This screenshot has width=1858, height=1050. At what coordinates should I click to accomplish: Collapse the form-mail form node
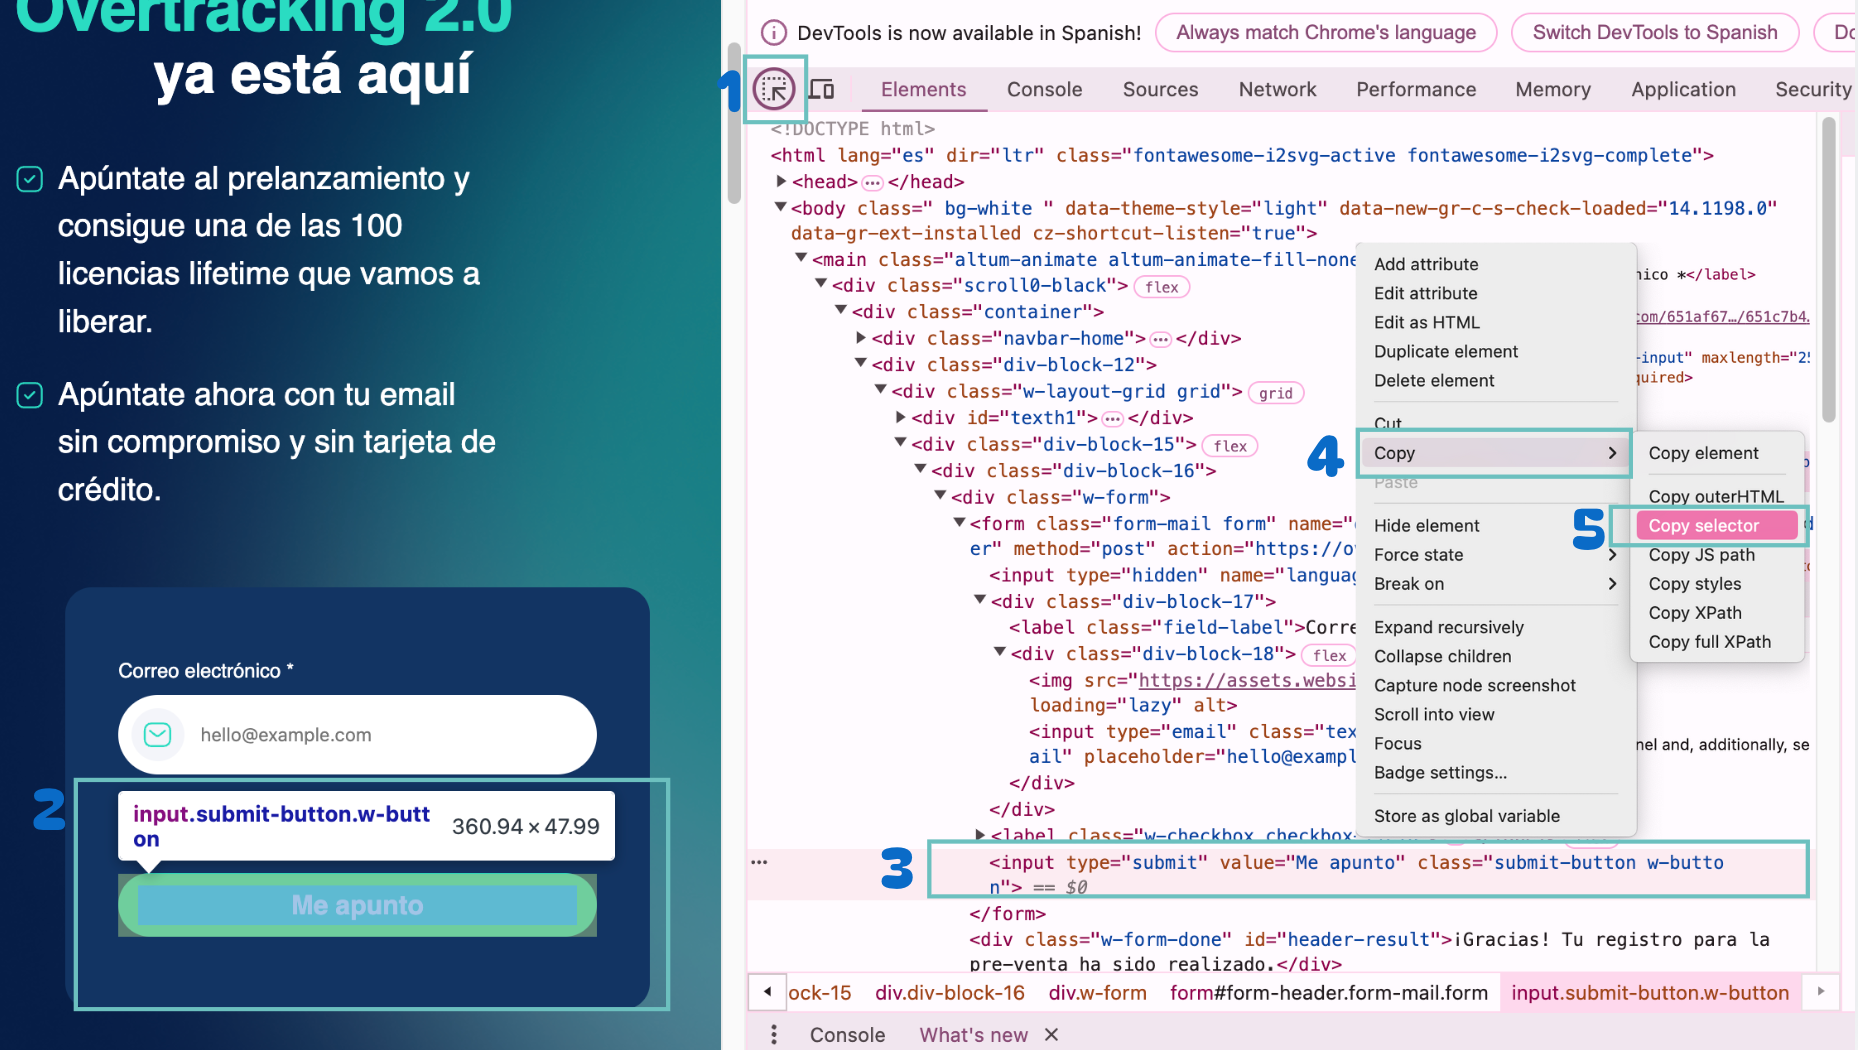pyautogui.click(x=960, y=522)
